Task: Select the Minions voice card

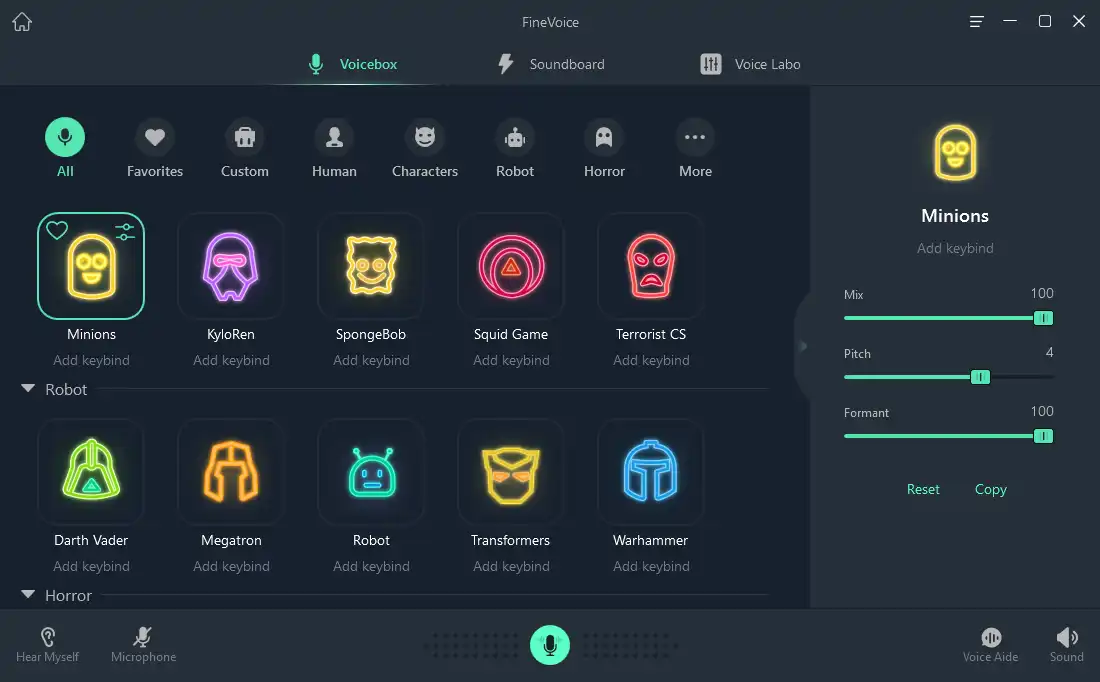Action: coord(91,266)
